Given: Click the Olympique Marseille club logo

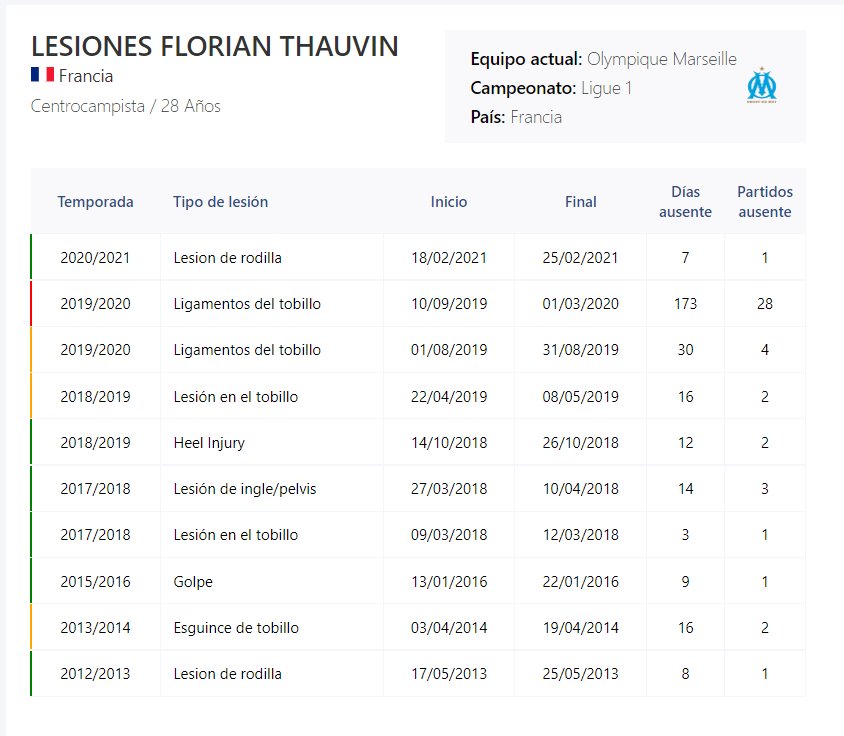Looking at the screenshot, I should pos(762,87).
